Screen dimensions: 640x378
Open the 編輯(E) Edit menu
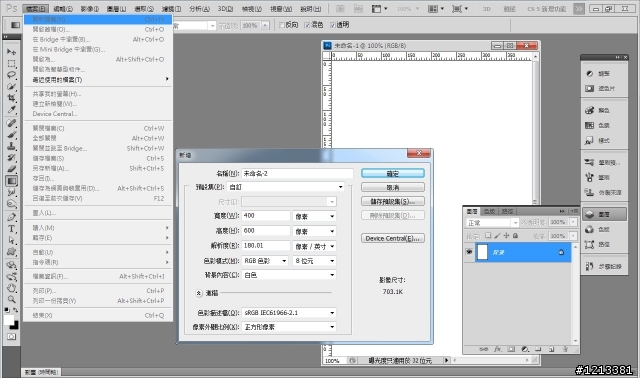63,9
